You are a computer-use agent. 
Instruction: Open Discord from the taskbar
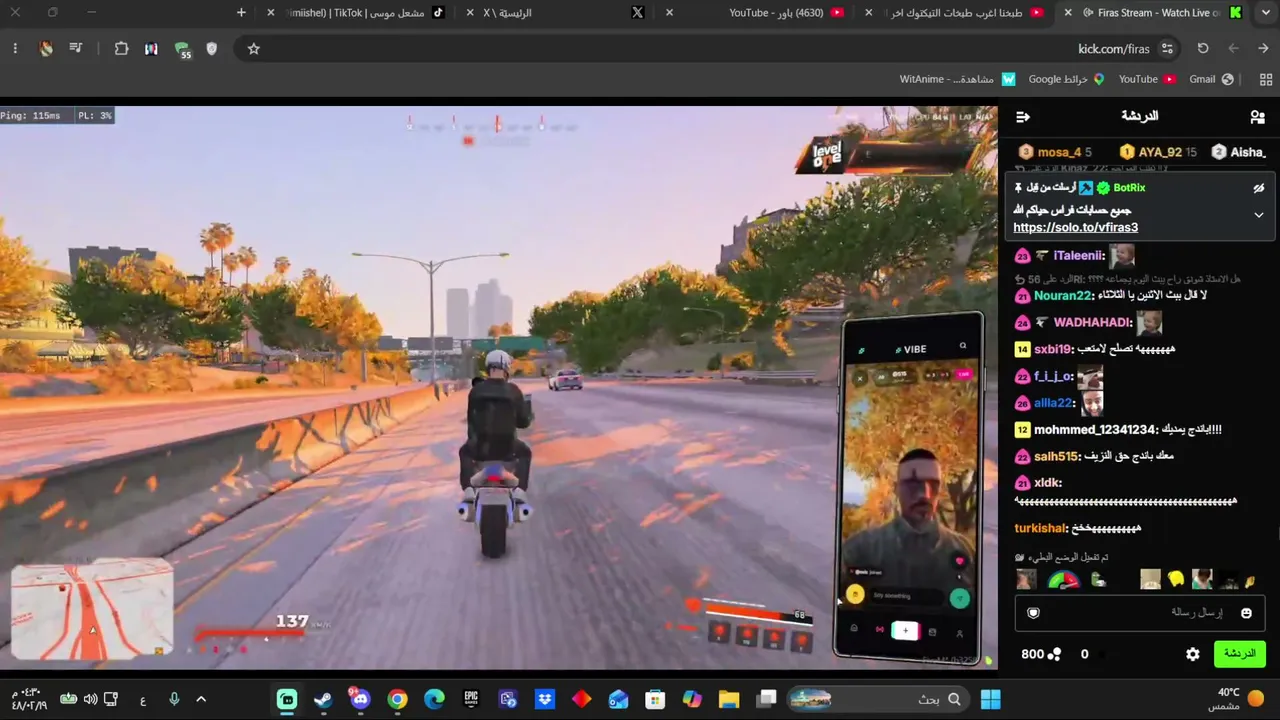point(360,699)
